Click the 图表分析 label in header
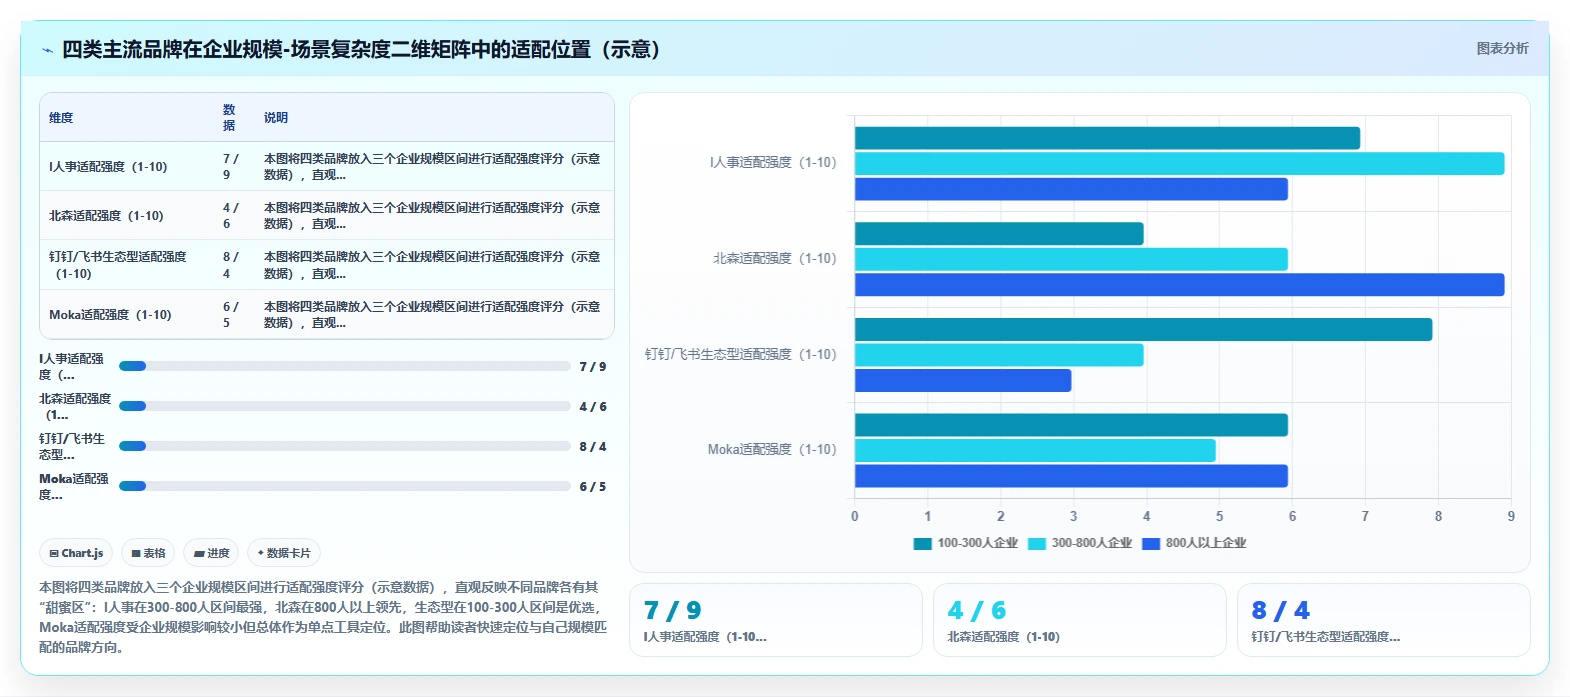 point(1502,48)
